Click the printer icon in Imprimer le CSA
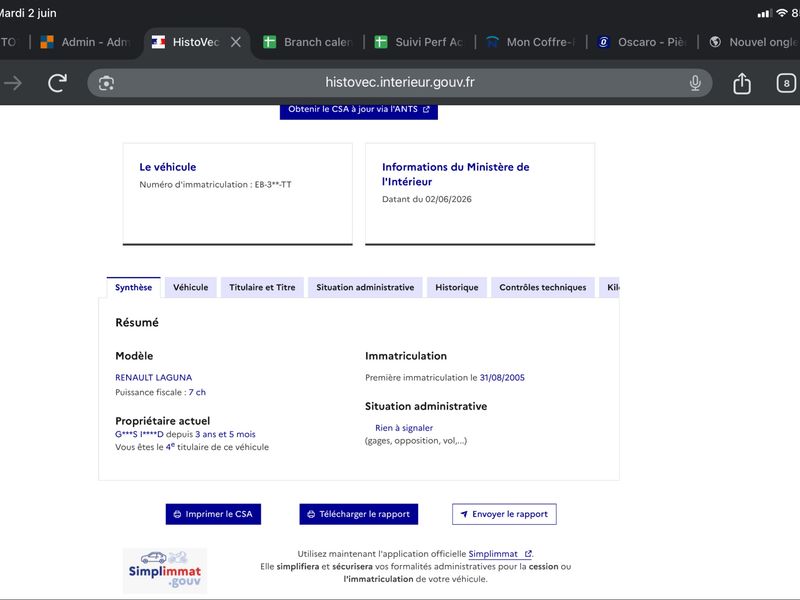800x600 pixels. [177, 514]
